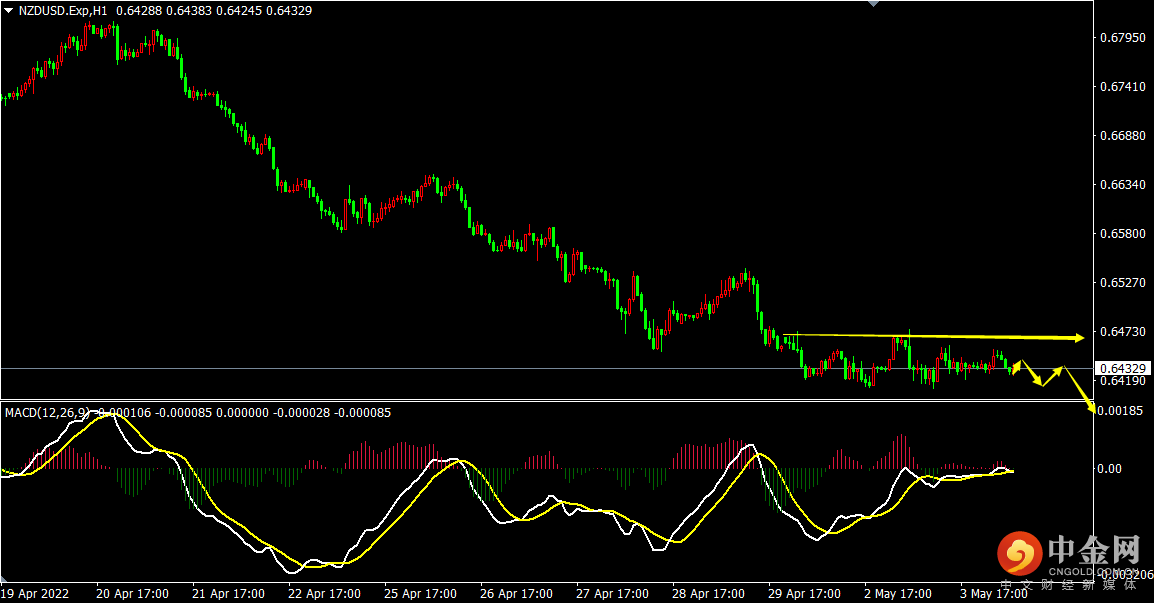Click the 19 Apr 2022 date label

point(35,593)
